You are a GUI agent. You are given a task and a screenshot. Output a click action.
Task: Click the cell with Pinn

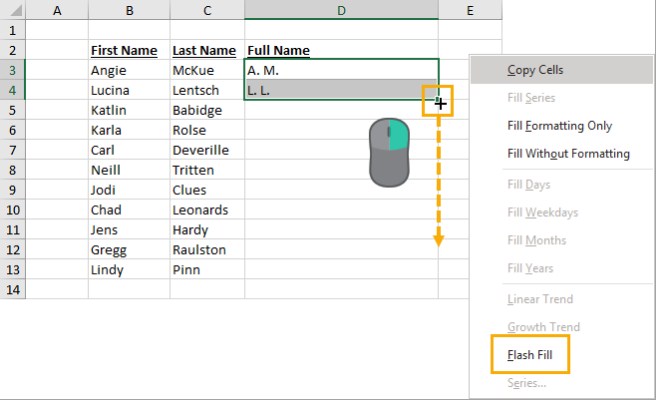[x=207, y=269]
